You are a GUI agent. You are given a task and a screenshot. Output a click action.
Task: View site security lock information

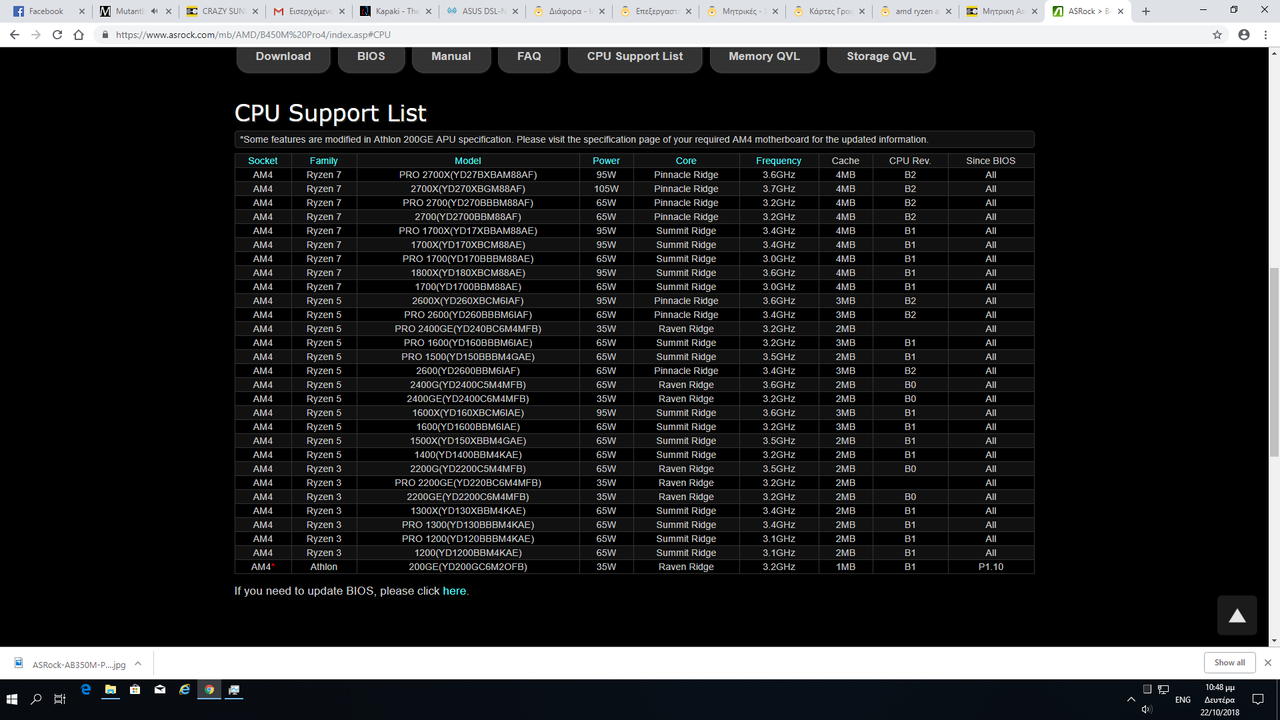(x=105, y=34)
